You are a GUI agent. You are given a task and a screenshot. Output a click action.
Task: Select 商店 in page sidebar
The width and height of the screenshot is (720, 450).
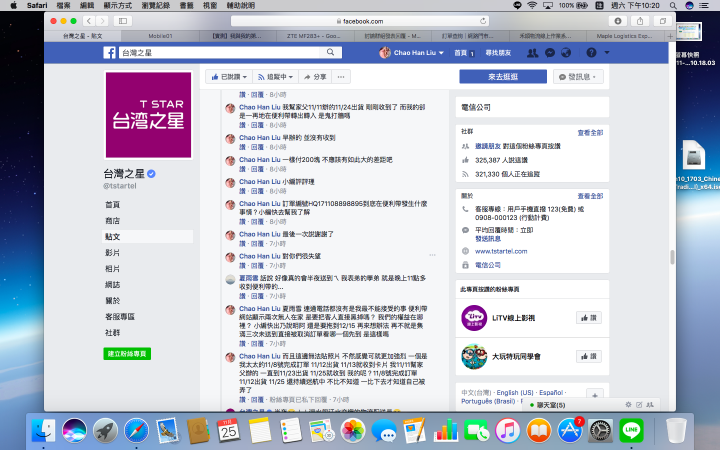tap(112, 221)
